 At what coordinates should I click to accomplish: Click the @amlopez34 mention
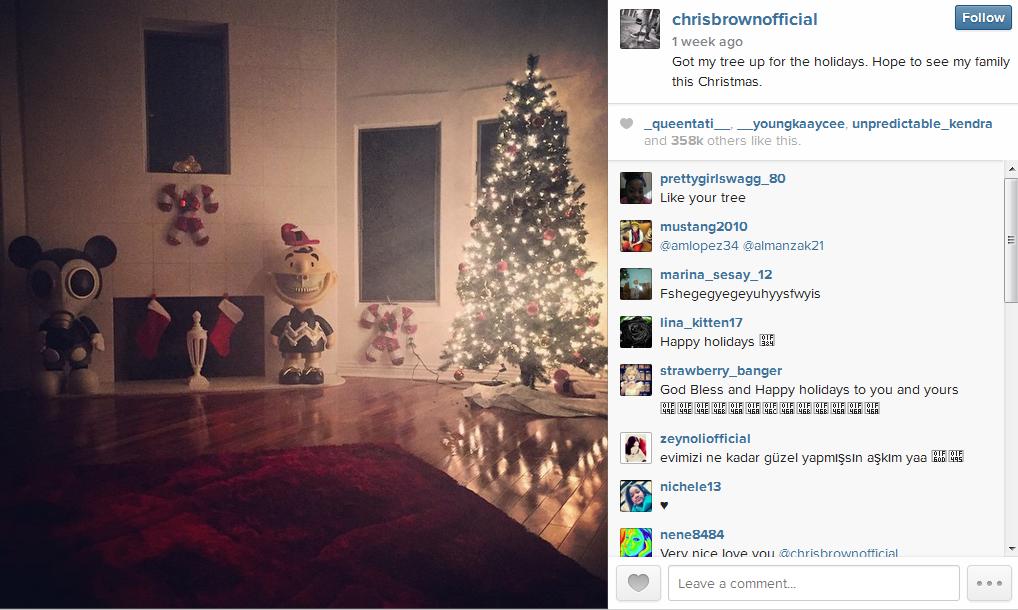coord(699,245)
